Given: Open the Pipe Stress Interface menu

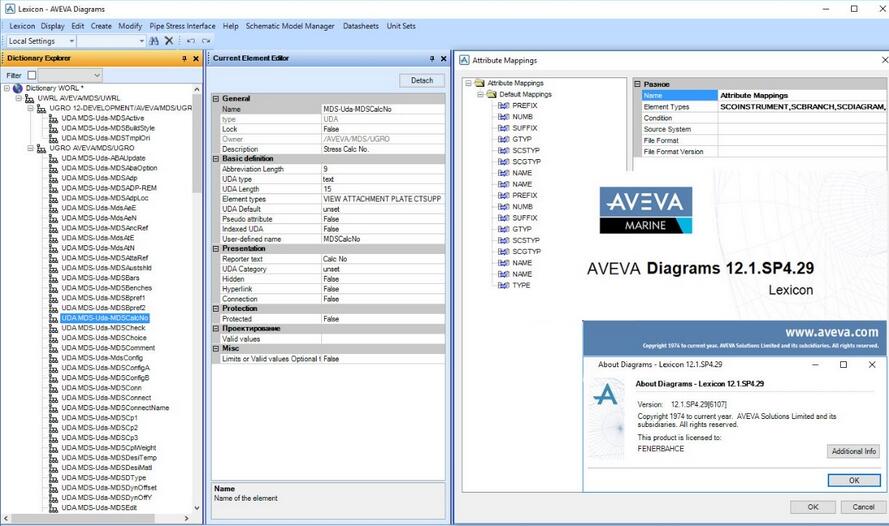Looking at the screenshot, I should (x=183, y=26).
